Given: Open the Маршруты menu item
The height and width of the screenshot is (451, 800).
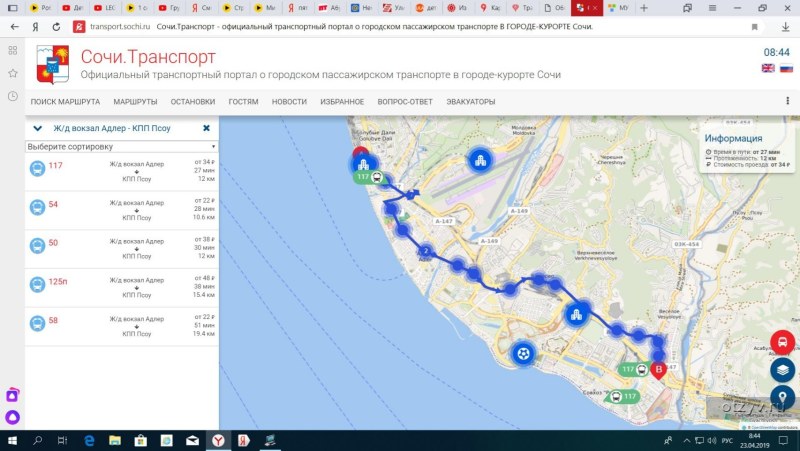Looking at the screenshot, I should (135, 102).
